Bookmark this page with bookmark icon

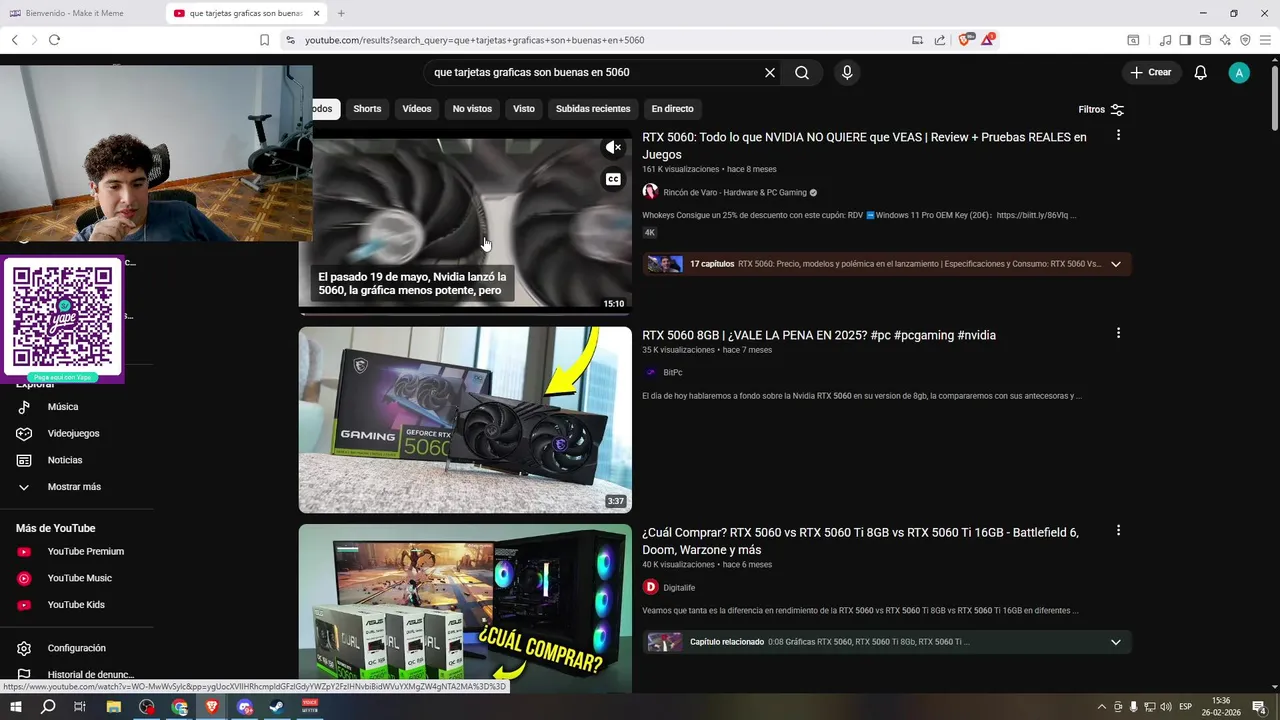tap(264, 40)
